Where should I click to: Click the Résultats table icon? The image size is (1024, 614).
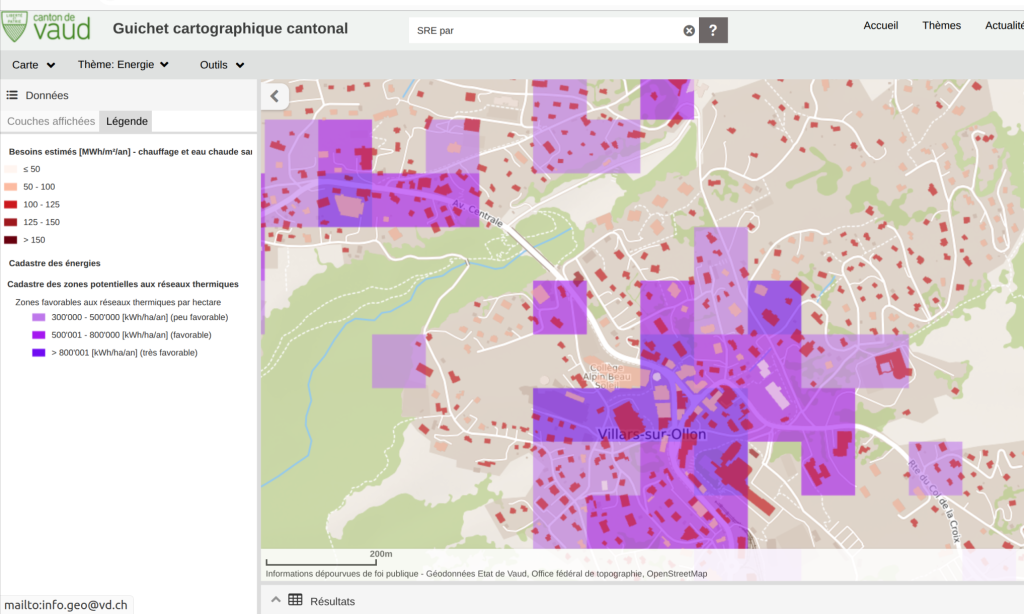(295, 600)
